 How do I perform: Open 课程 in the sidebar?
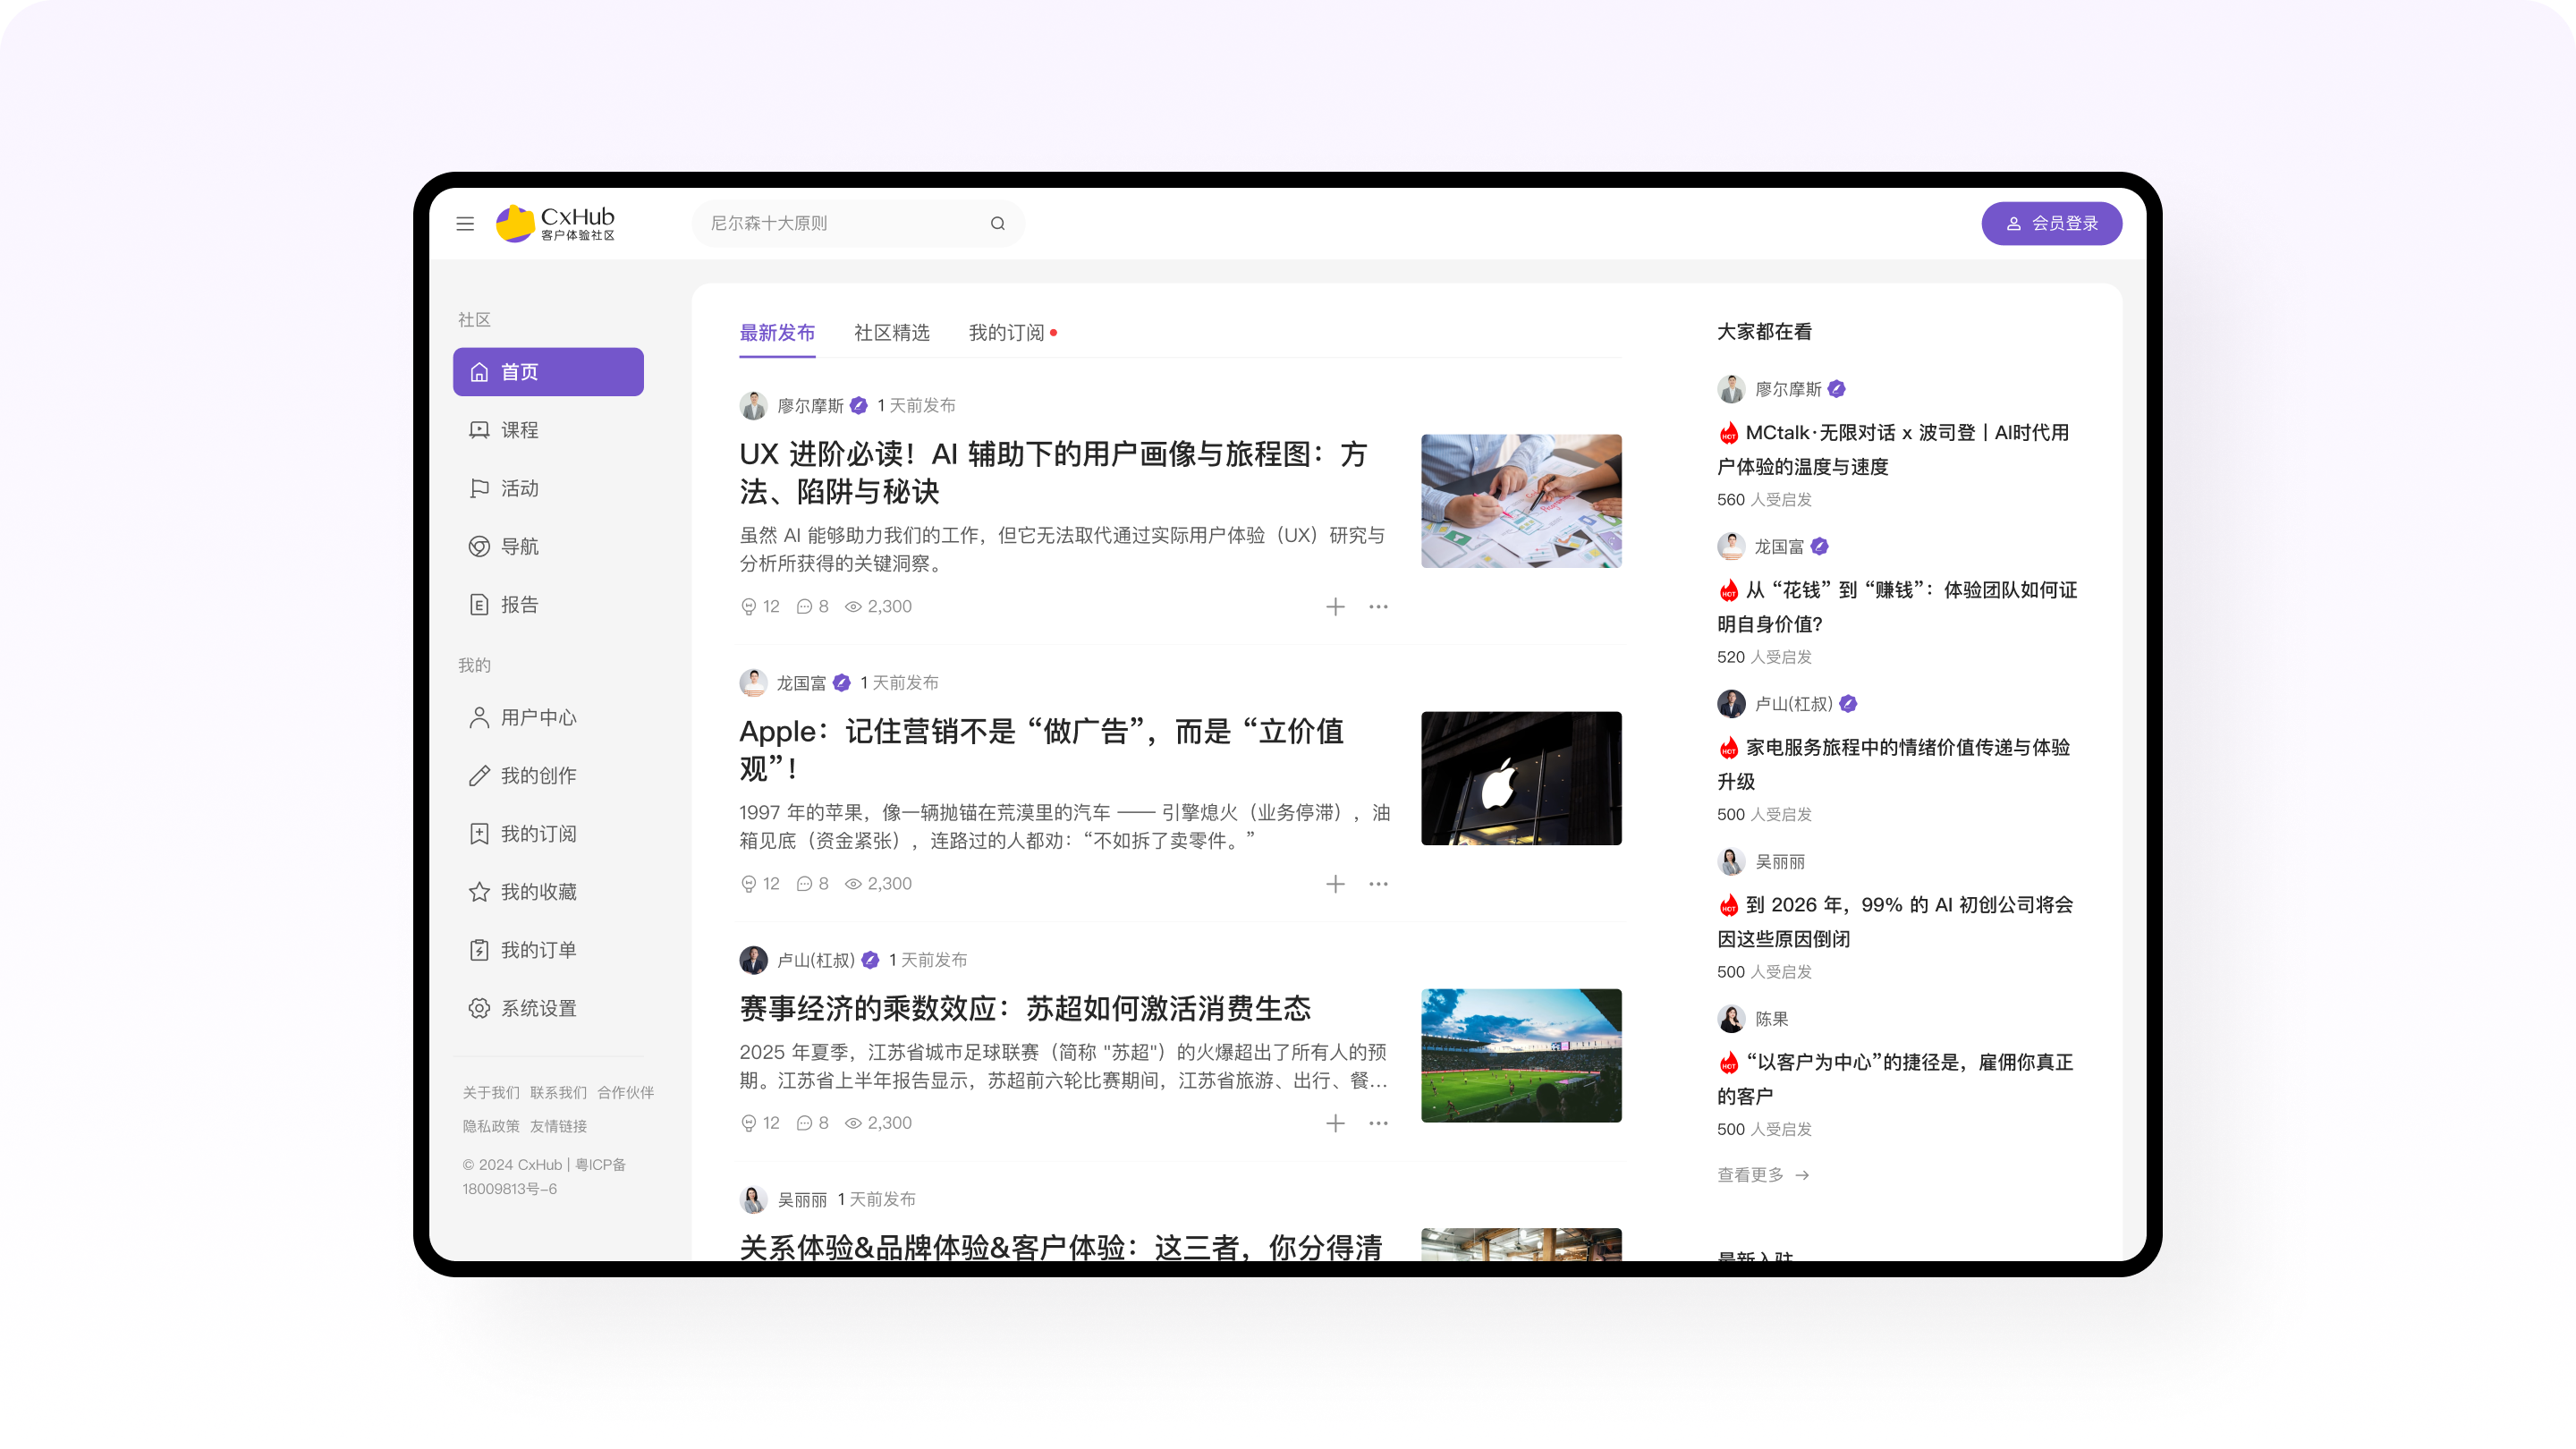[x=548, y=430]
